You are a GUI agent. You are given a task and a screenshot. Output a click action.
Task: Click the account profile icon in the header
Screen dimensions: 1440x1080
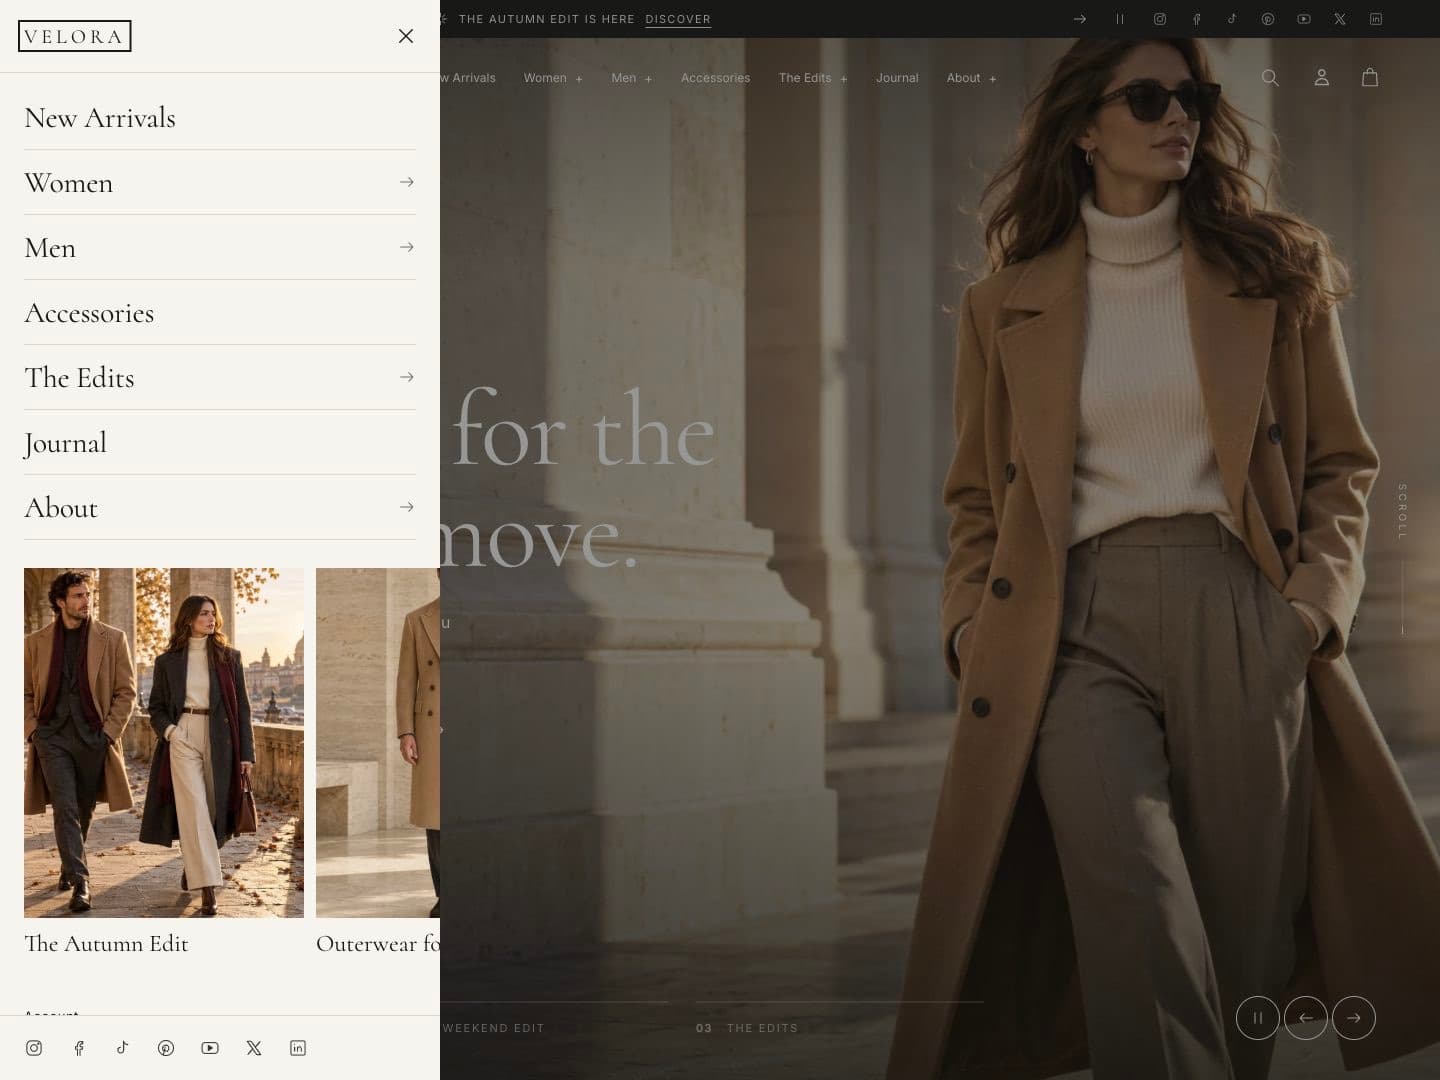1321,78
